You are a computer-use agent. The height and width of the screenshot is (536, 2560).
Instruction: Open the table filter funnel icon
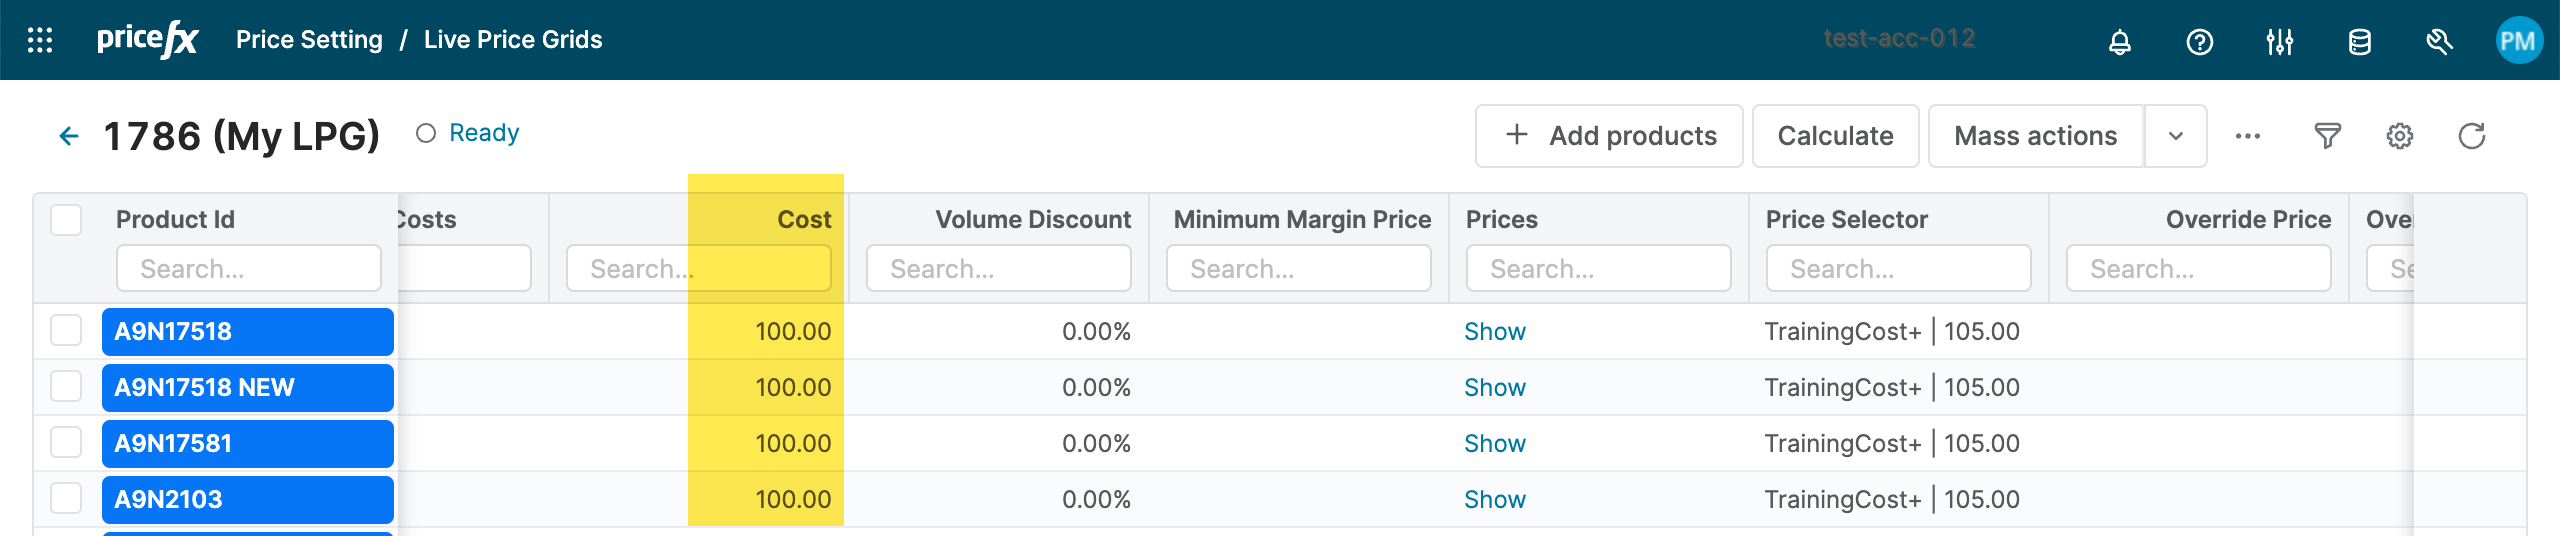pos(2327,136)
